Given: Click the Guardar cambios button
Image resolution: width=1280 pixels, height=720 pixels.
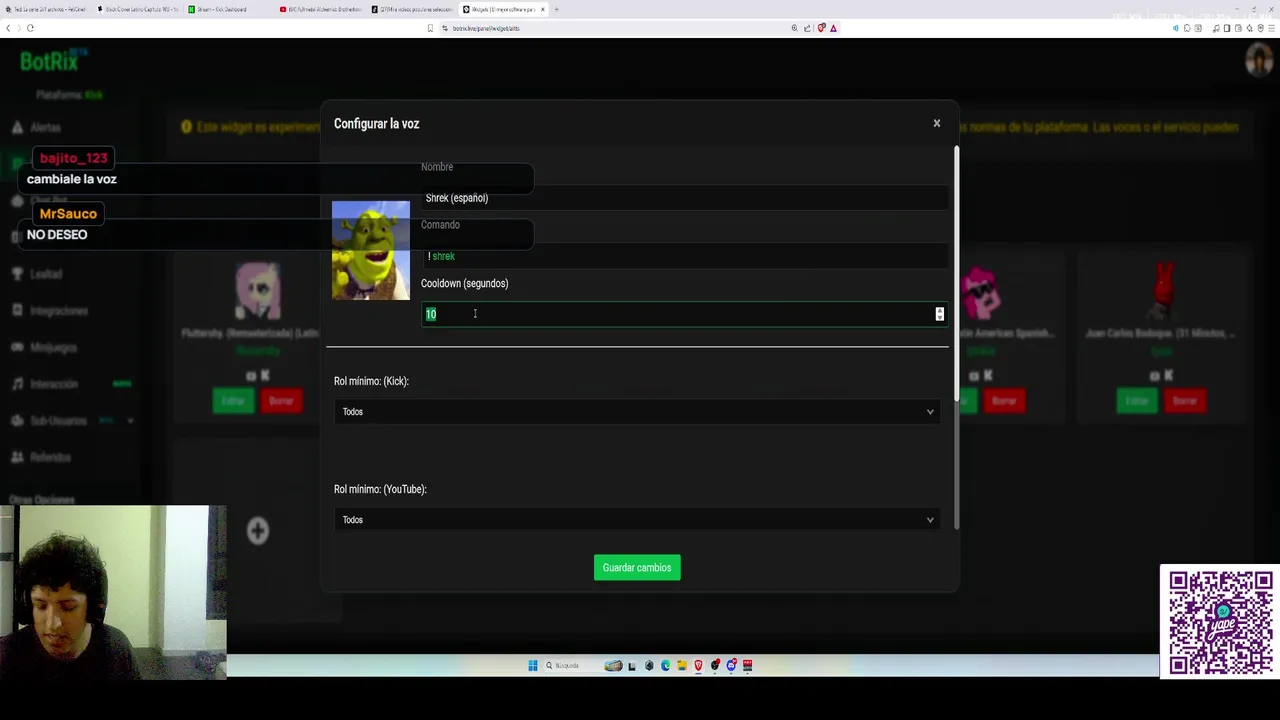Looking at the screenshot, I should point(637,568).
